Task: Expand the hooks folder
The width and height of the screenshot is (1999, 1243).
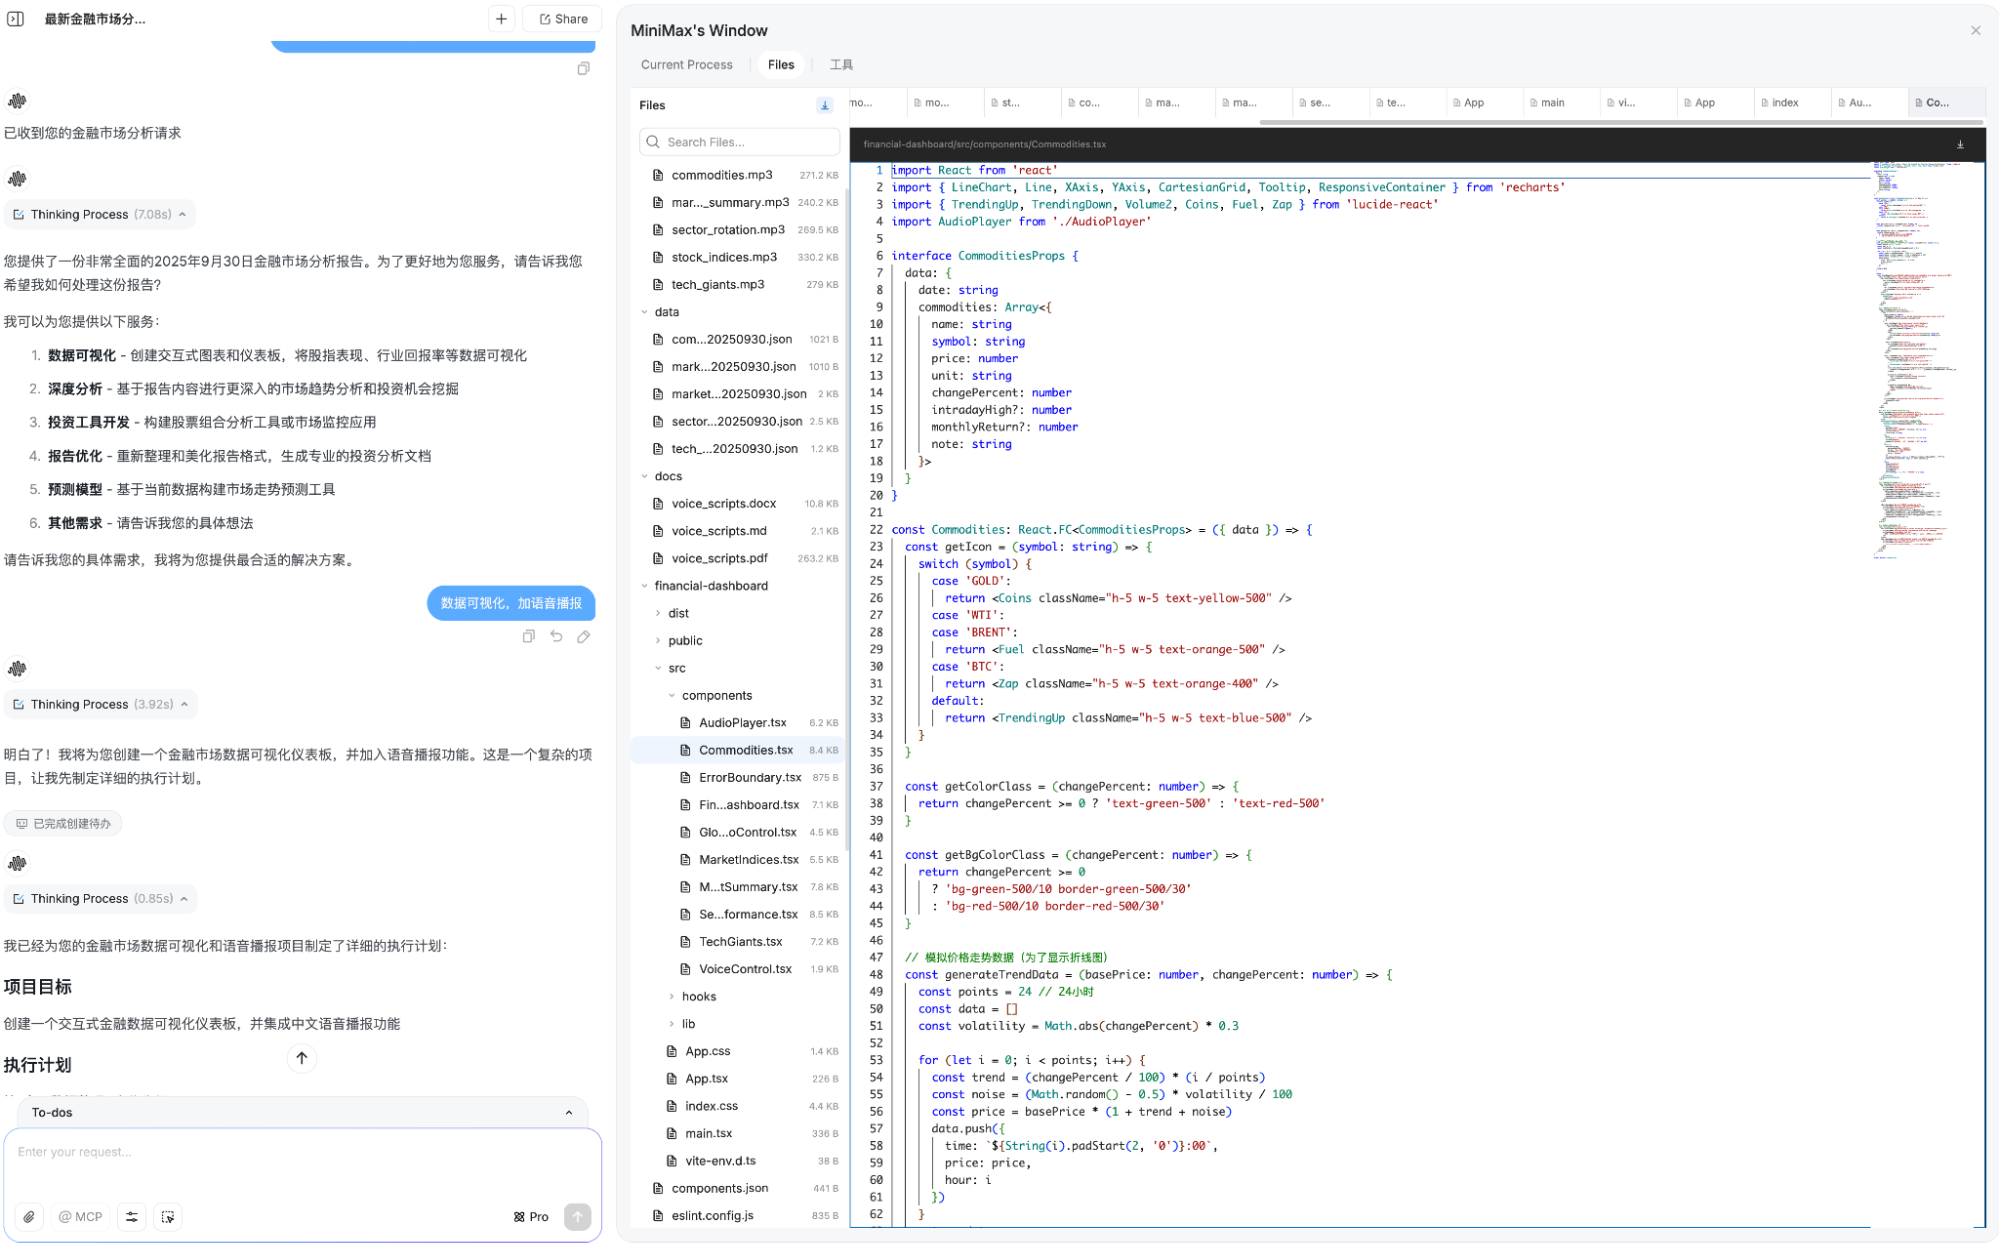Action: [698, 996]
